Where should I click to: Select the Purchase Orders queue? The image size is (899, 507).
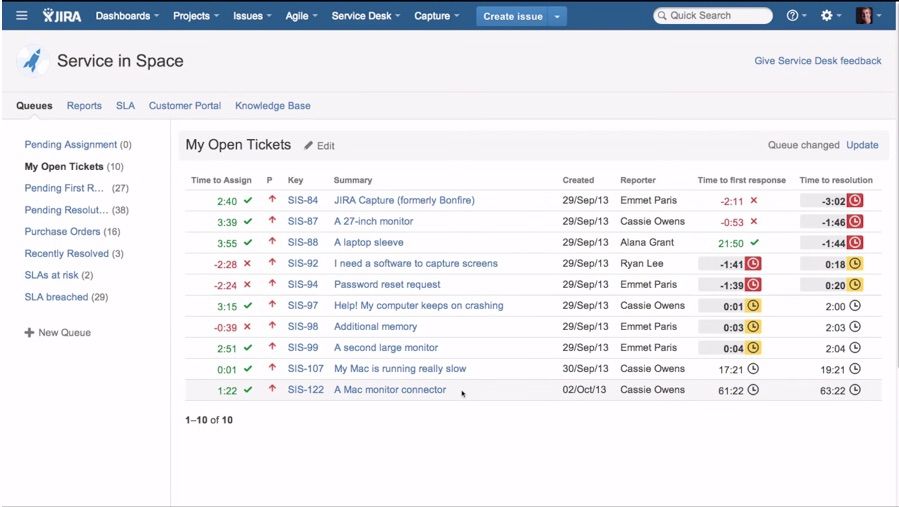72,232
